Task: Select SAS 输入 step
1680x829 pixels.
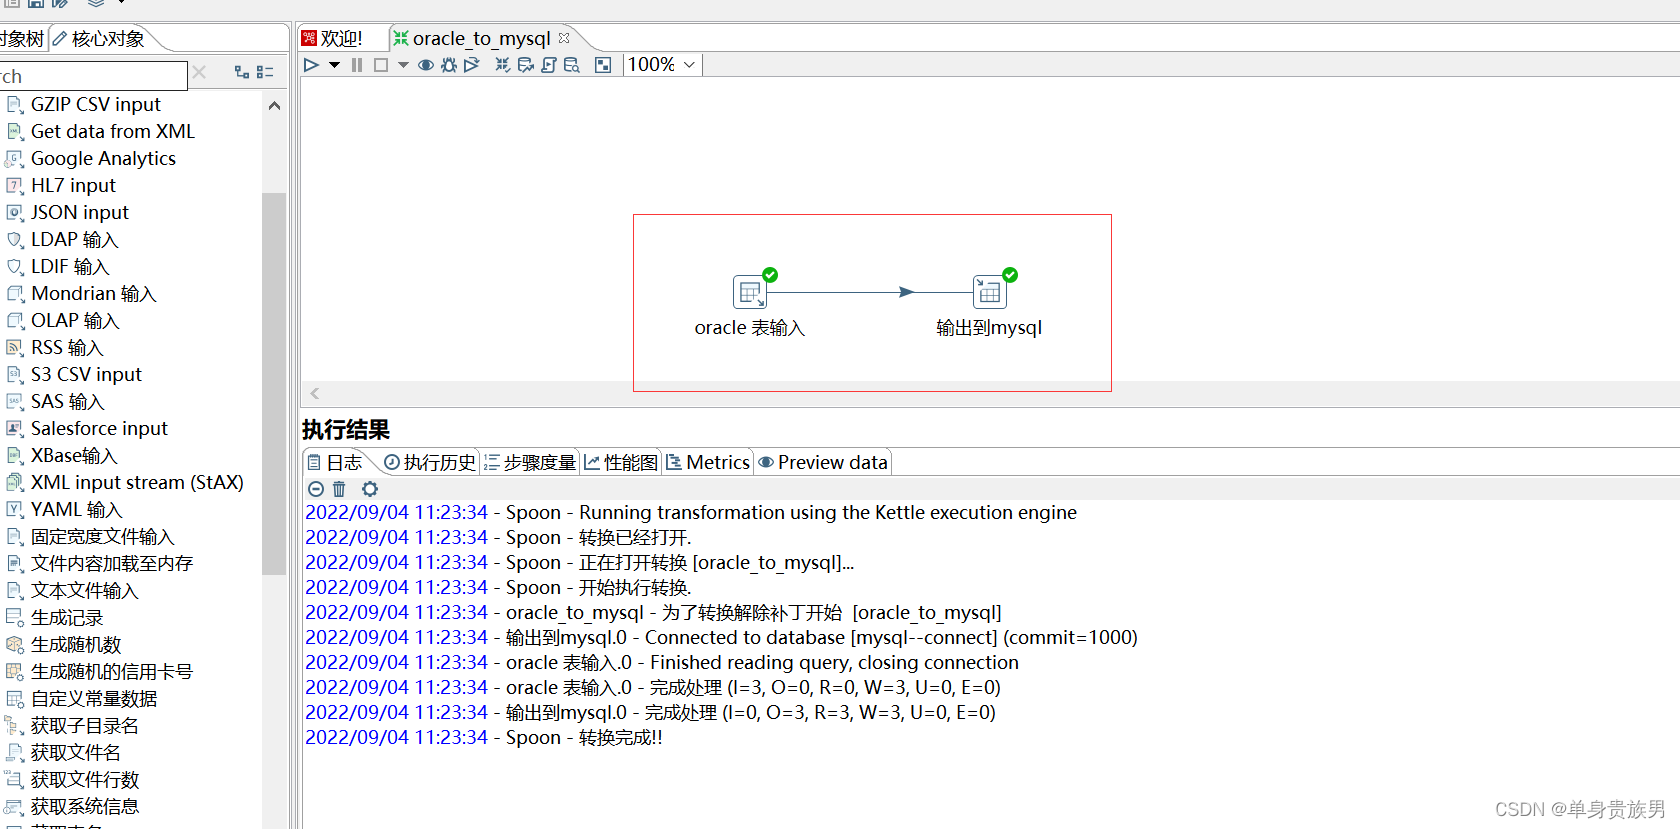Action: [x=67, y=401]
